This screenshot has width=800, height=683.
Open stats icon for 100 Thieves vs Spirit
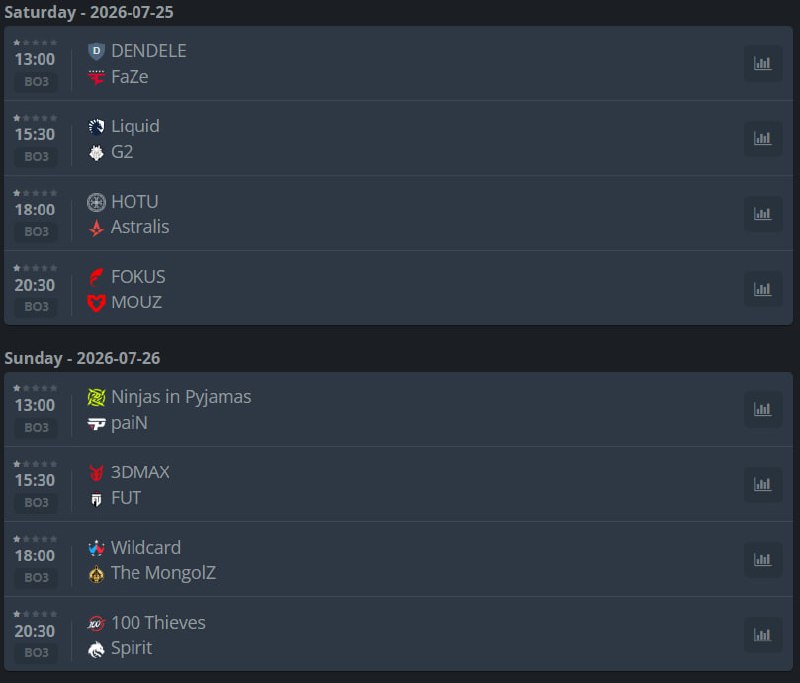click(763, 635)
